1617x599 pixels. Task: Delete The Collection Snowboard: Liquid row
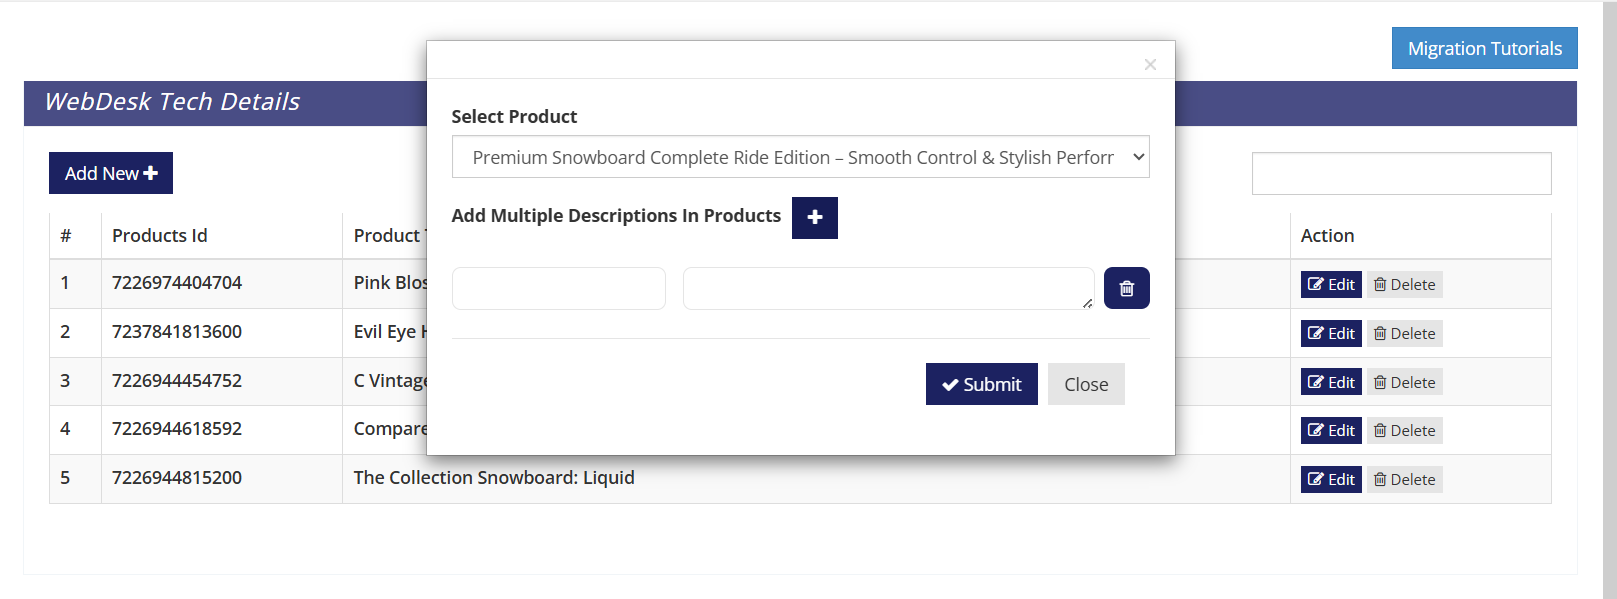coord(1404,479)
